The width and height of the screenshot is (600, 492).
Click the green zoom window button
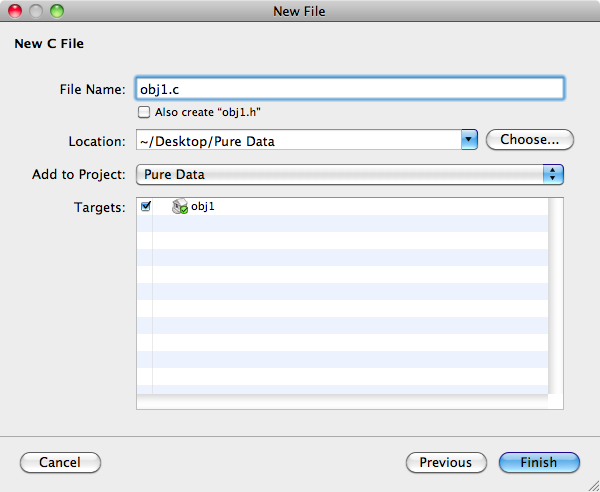pyautogui.click(x=57, y=11)
